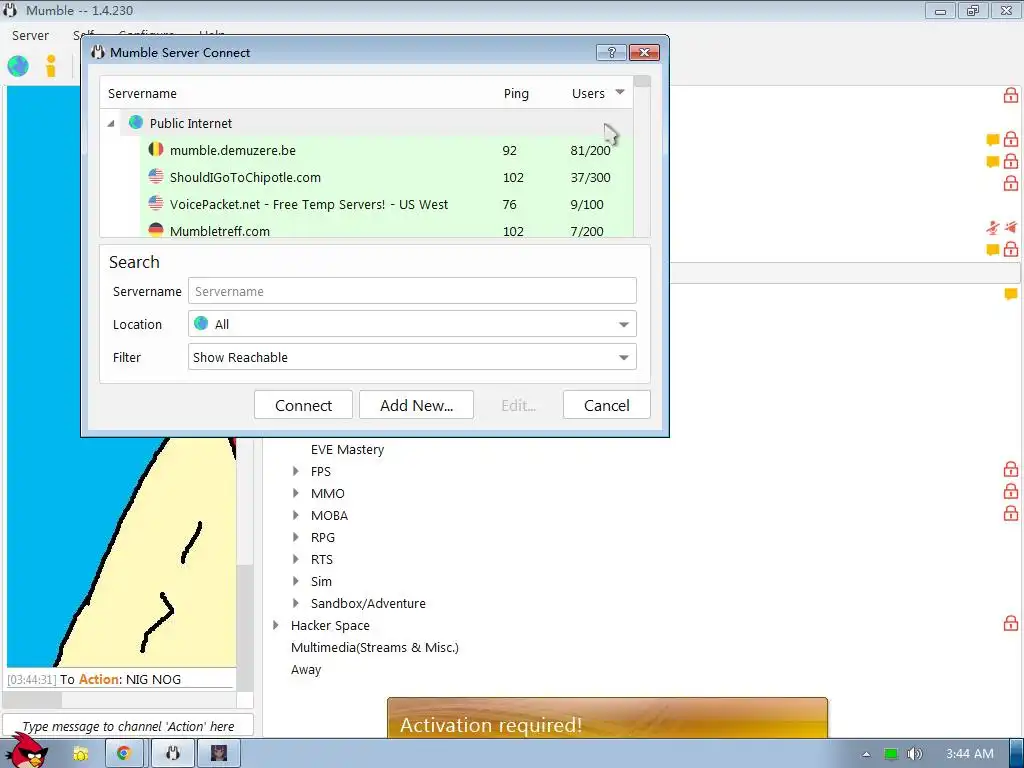1024x768 pixels.
Task: Click the Add New... button
Action: click(416, 405)
